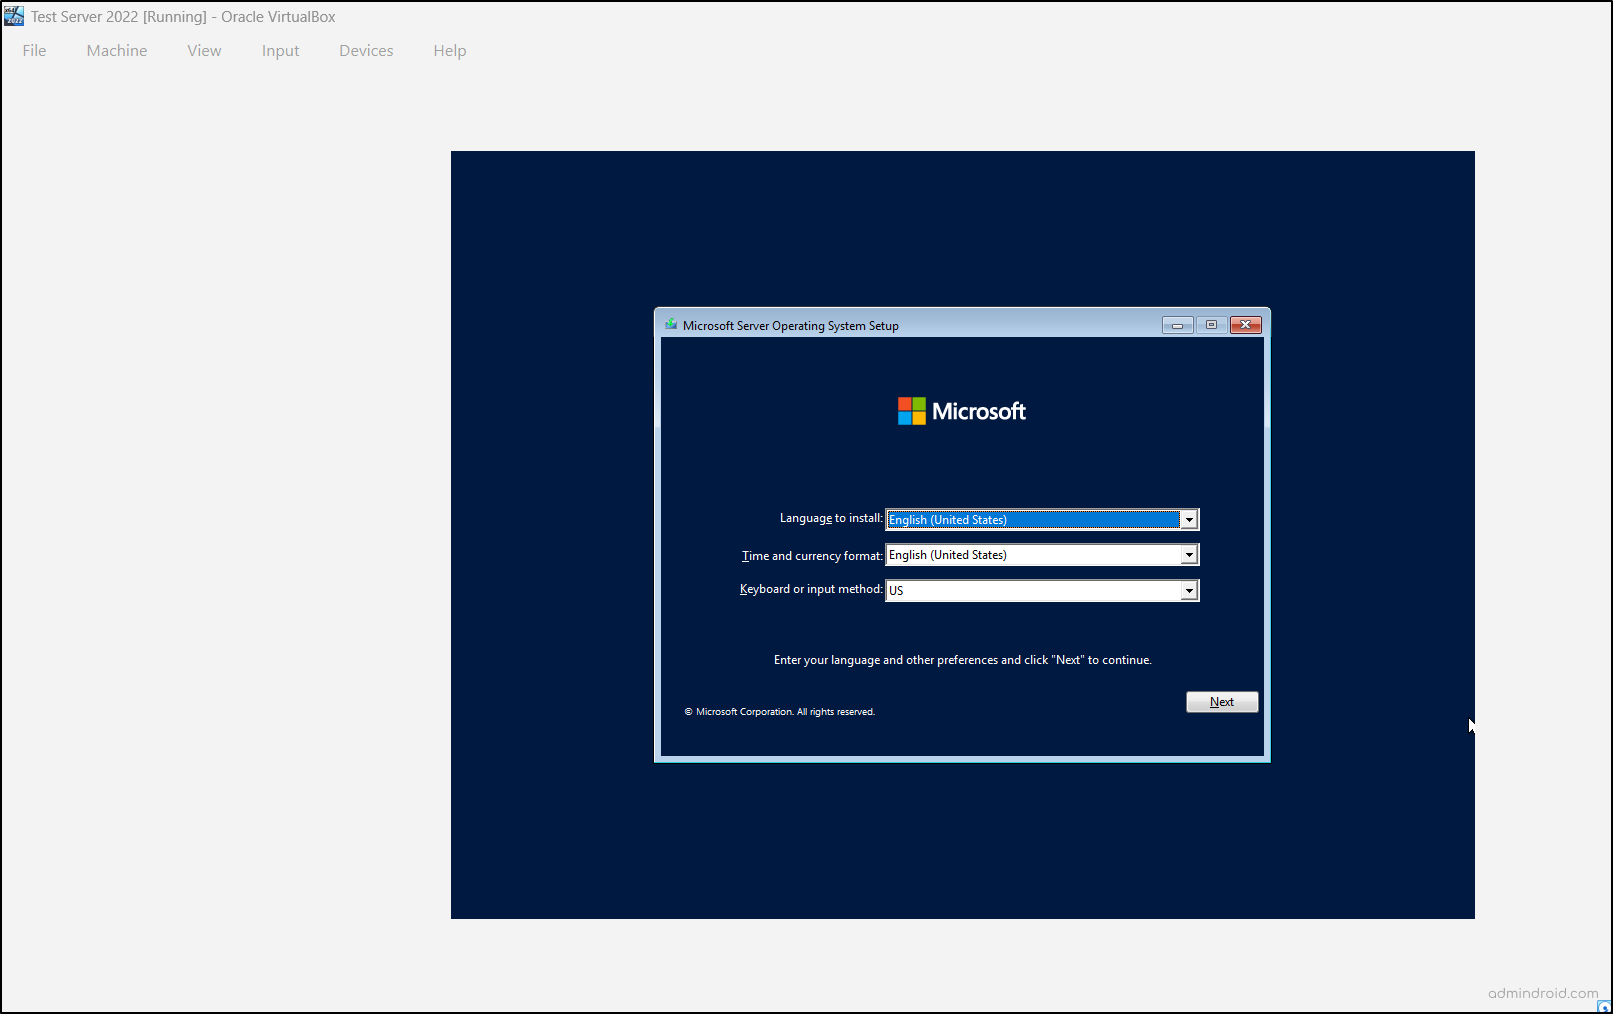
Task: Click the admindroid.com watermark text
Action: (x=1541, y=993)
